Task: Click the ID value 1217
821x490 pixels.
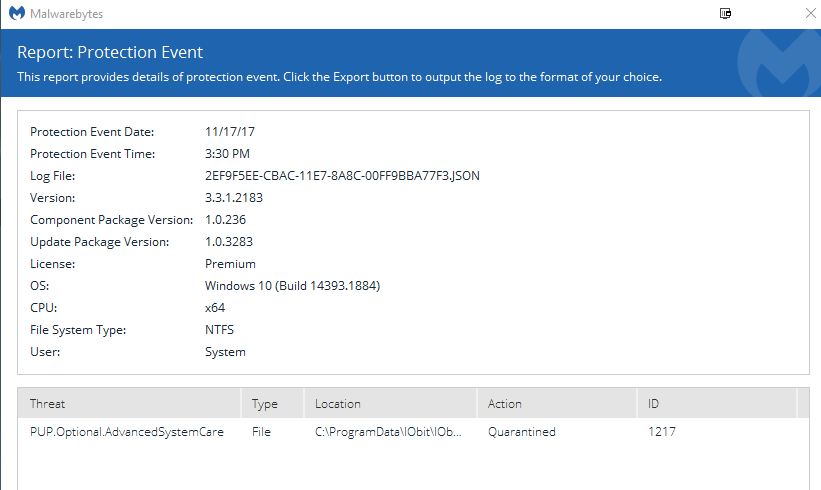Action: pos(662,432)
